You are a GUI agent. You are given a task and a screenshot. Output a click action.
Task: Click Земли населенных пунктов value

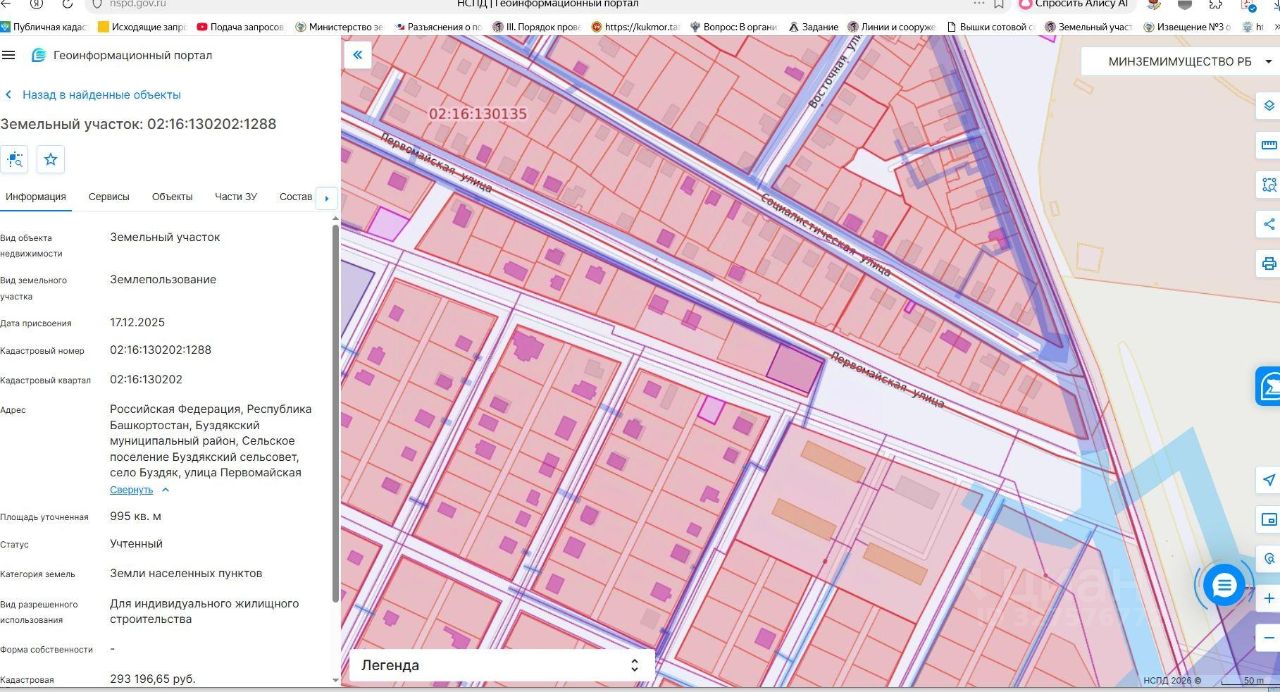(x=186, y=573)
